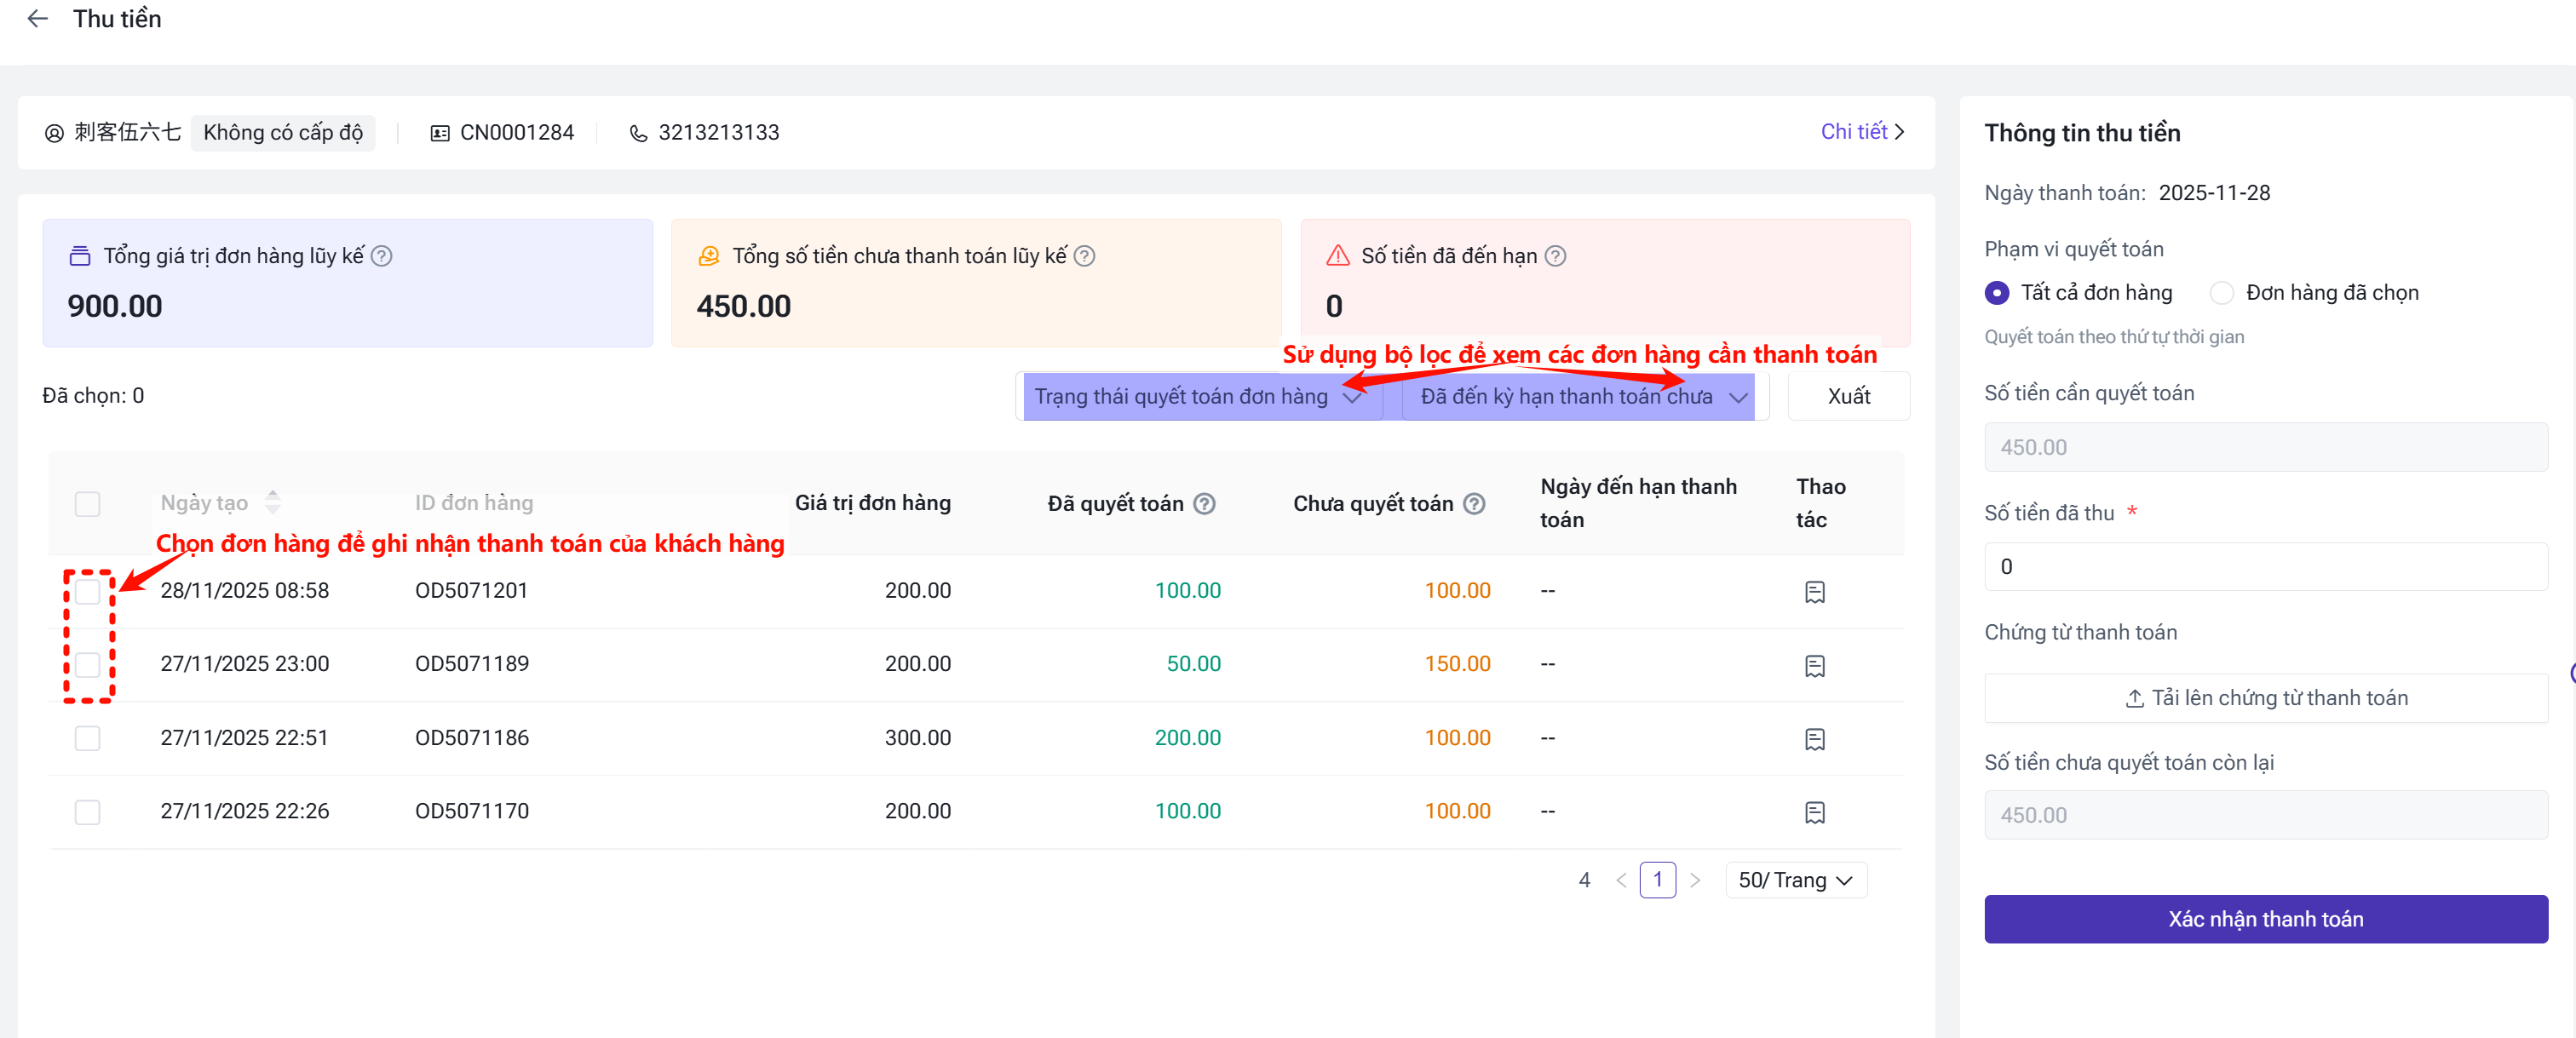
Task: Click the Xác nhận thanh toán button
Action: pyautogui.click(x=2265, y=919)
